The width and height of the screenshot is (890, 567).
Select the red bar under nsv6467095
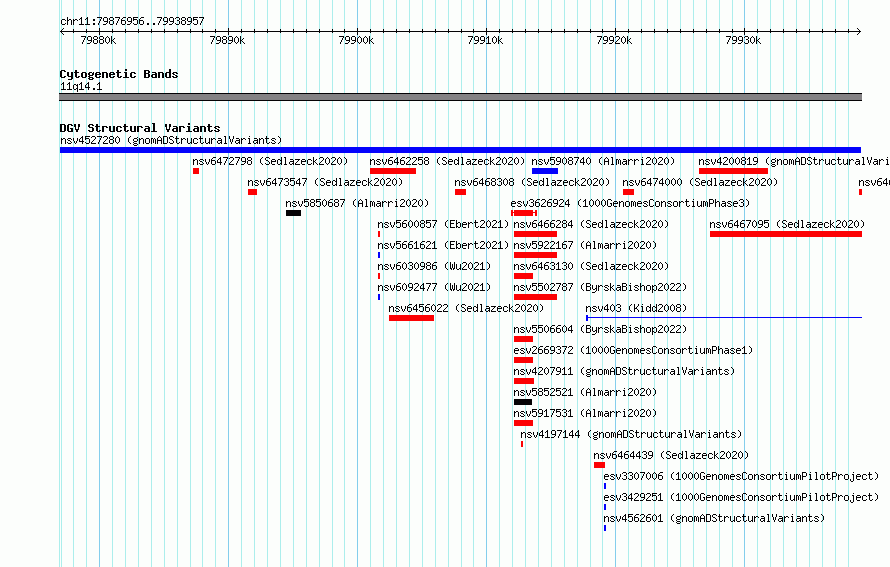pos(786,234)
